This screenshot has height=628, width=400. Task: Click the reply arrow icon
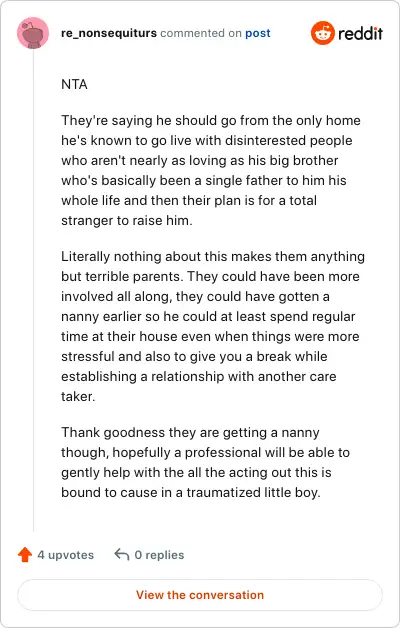coord(122,555)
